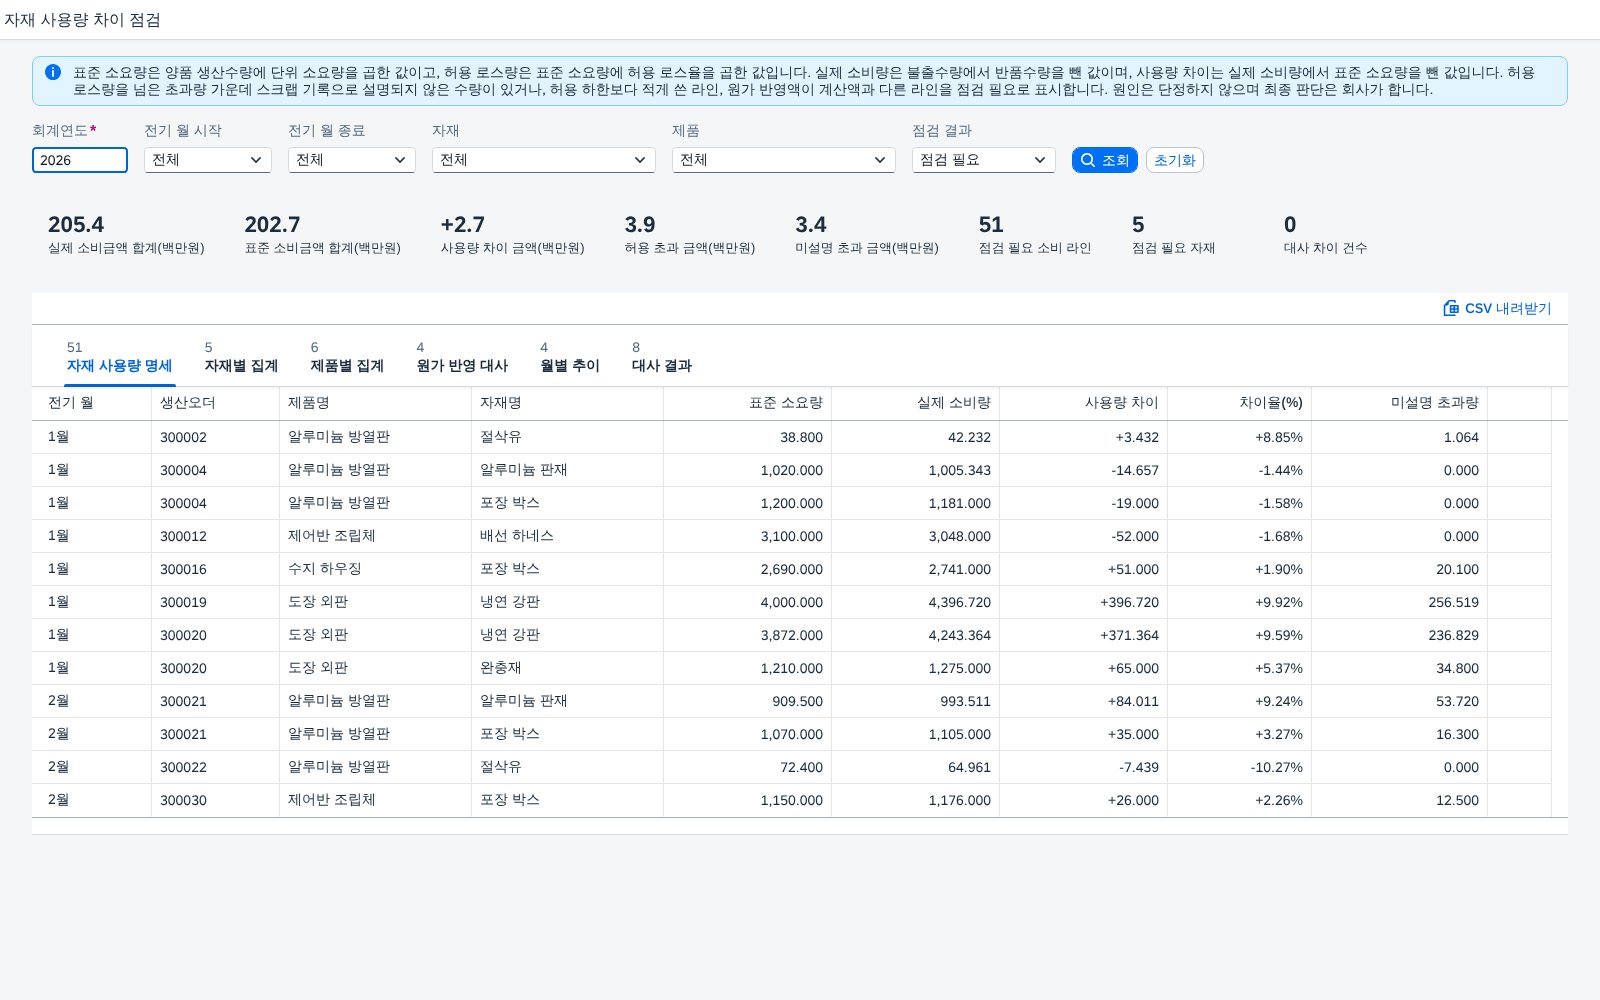
Task: Select the 자재 사용량 명세 tab
Action: click(x=119, y=358)
